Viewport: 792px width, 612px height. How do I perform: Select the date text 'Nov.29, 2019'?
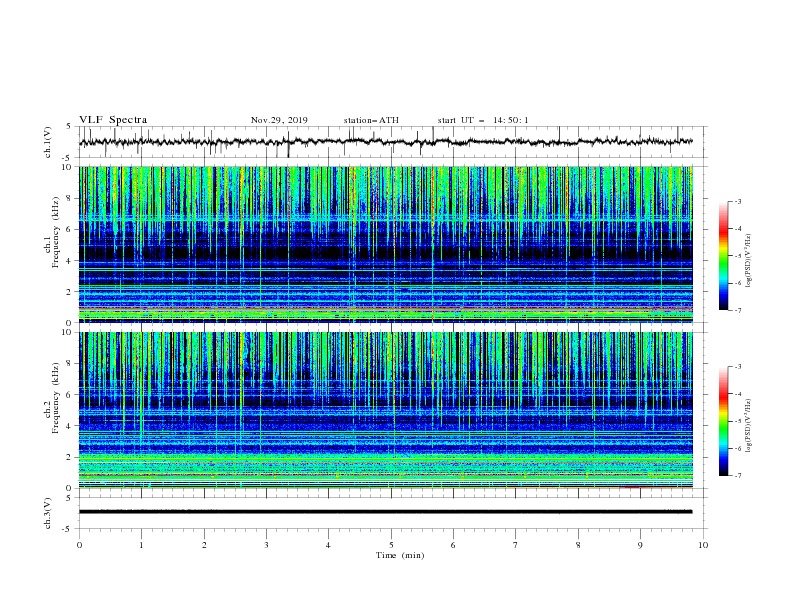pyautogui.click(x=279, y=120)
